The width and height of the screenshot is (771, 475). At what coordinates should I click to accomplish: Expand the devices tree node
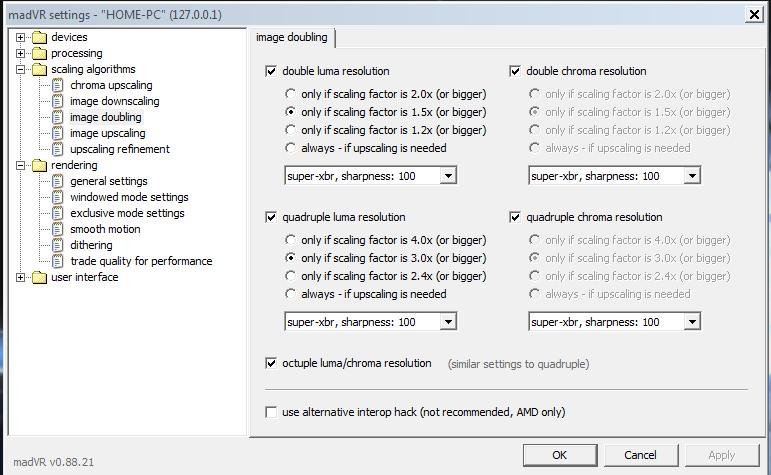tap(20, 38)
